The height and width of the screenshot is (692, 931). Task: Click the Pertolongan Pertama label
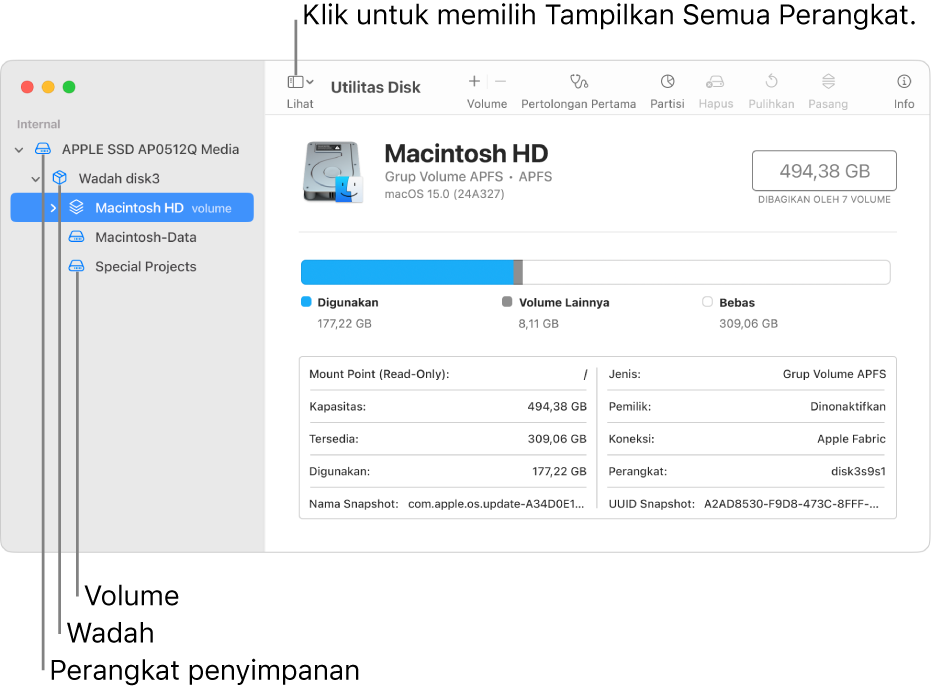578,104
